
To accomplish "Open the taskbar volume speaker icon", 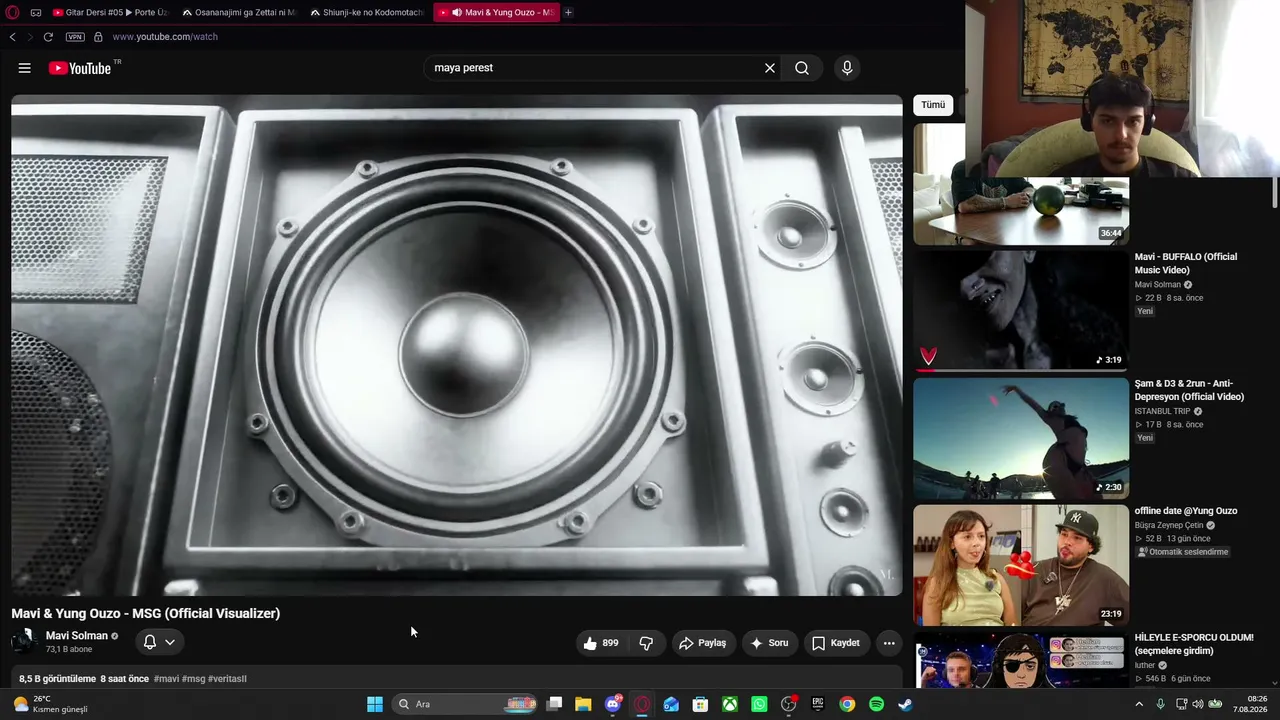I will pyautogui.click(x=1198, y=704).
